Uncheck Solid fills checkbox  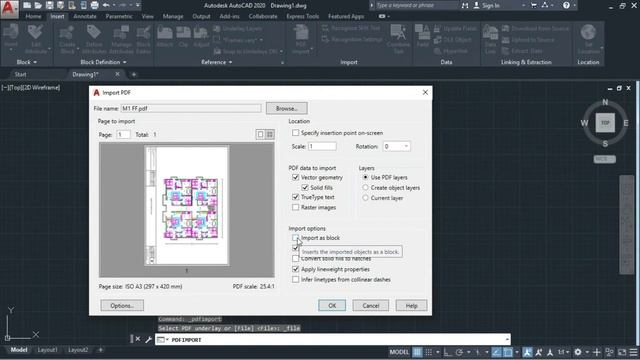[x=305, y=187]
